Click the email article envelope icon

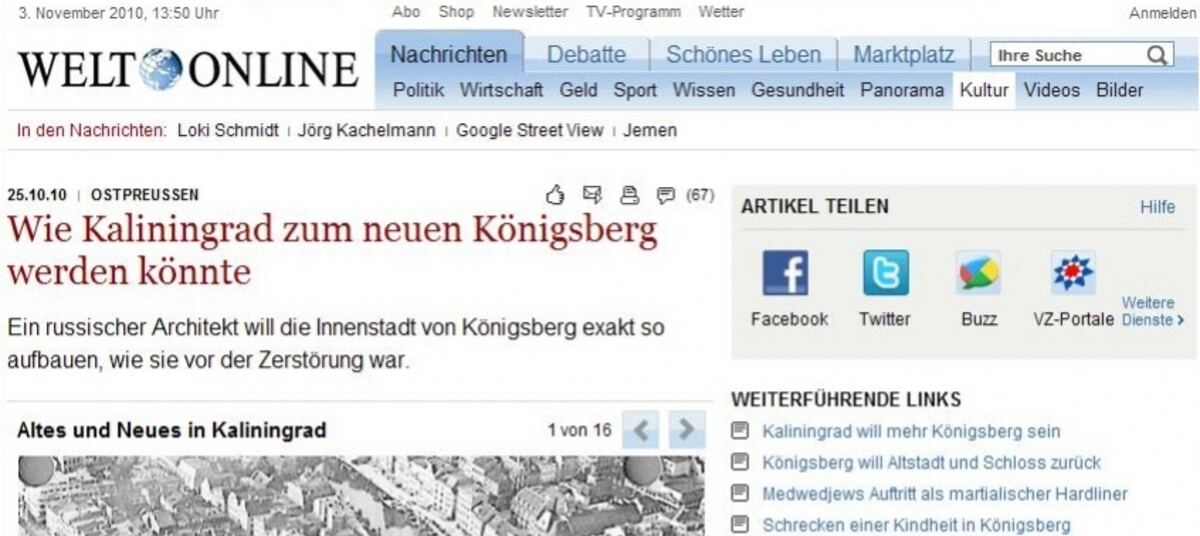[592, 194]
